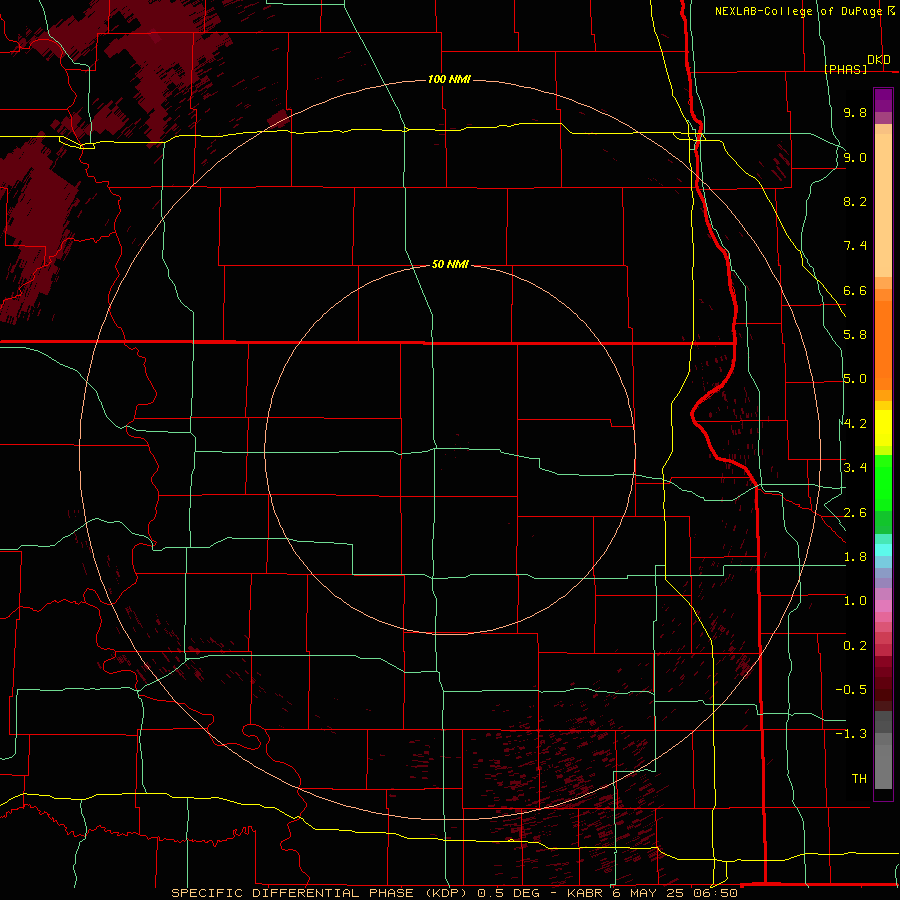Click the 100 NMI range ring label
The width and height of the screenshot is (900, 900).
coord(449,79)
